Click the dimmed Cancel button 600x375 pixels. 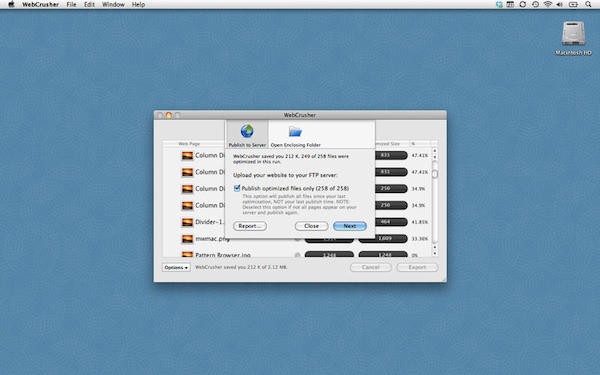click(x=370, y=267)
